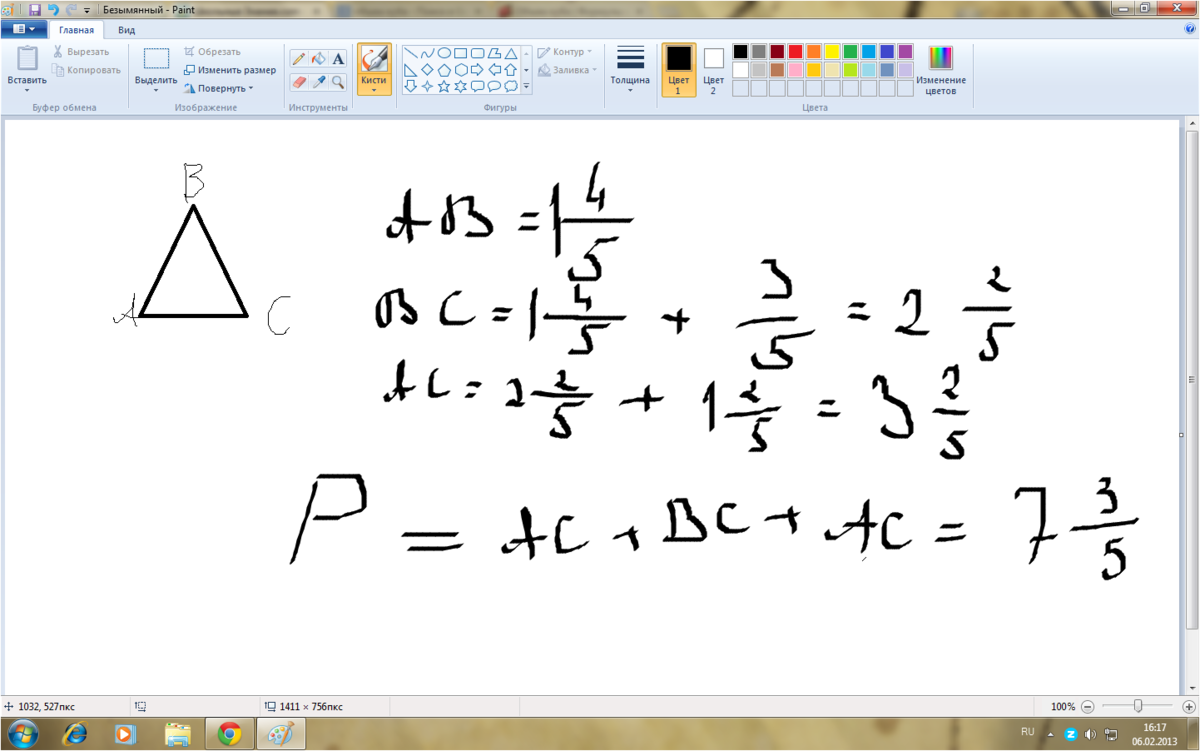1200x751 pixels.
Task: Activate the Цвет 1 color selector
Action: tap(678, 69)
